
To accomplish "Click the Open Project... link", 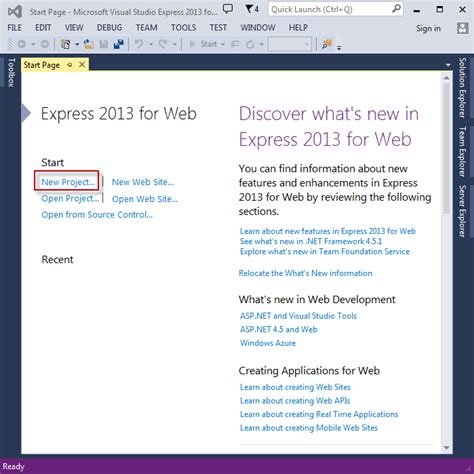I will point(70,198).
